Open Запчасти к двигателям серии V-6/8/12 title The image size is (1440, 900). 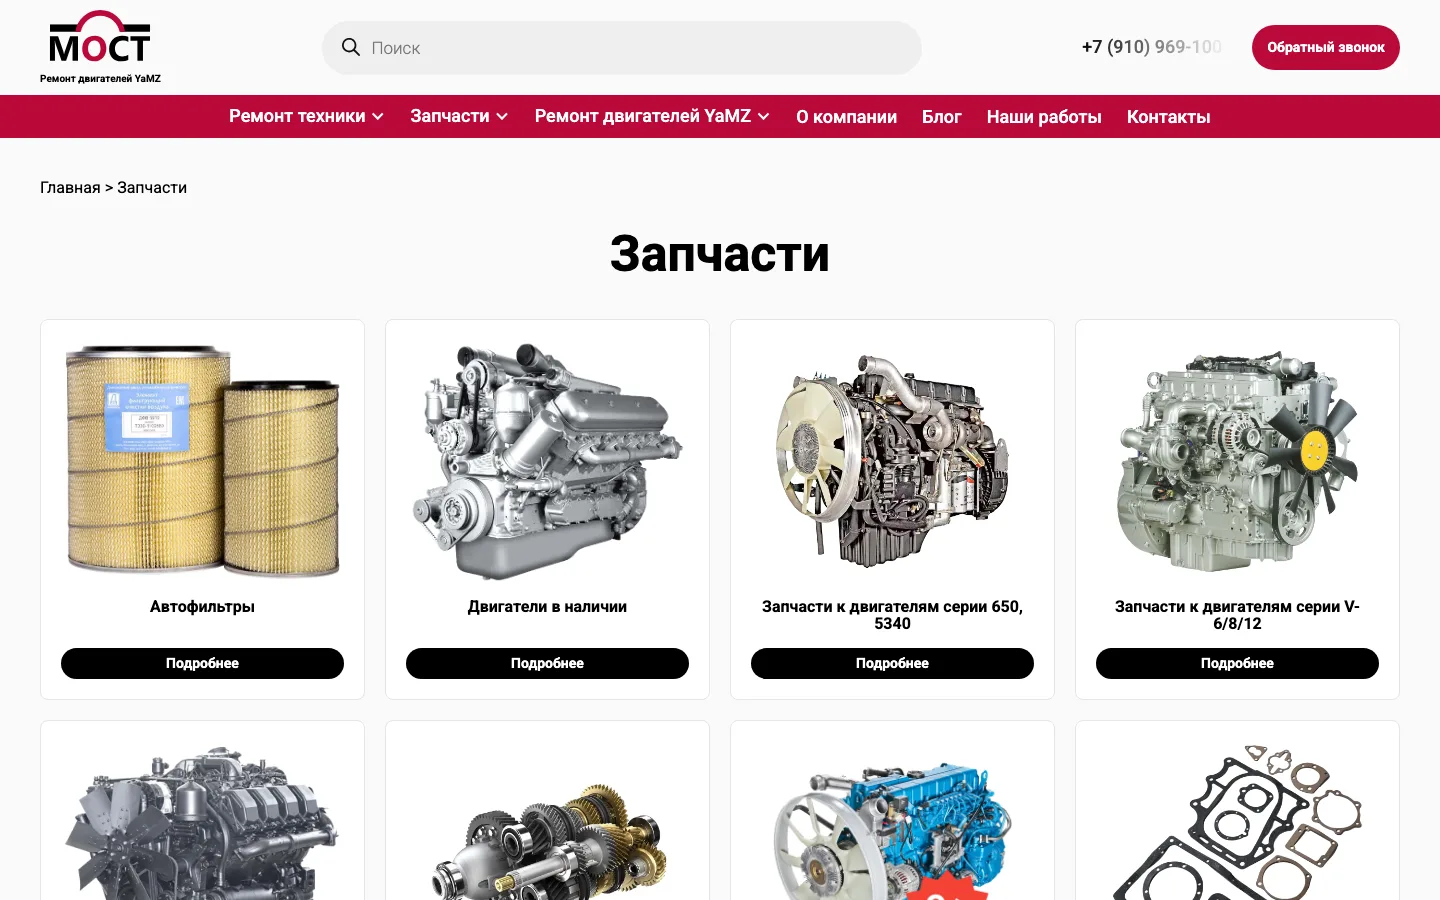(1237, 615)
